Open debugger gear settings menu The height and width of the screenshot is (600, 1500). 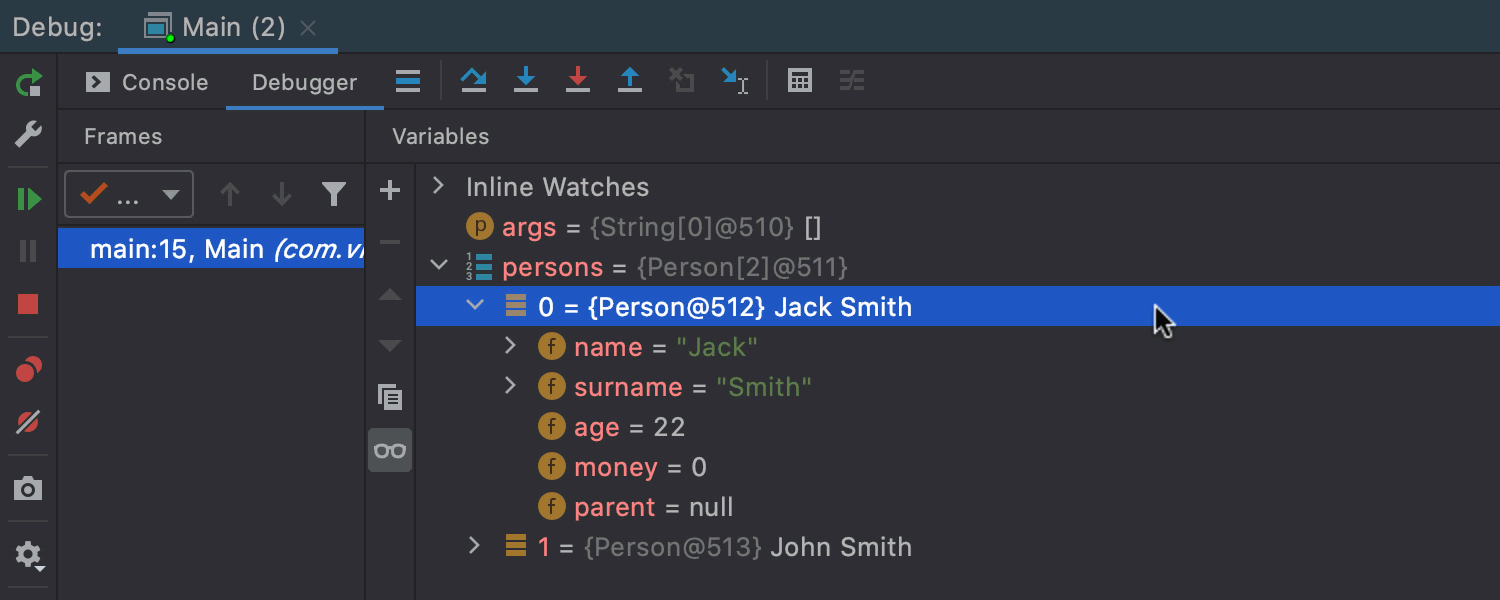click(x=29, y=555)
